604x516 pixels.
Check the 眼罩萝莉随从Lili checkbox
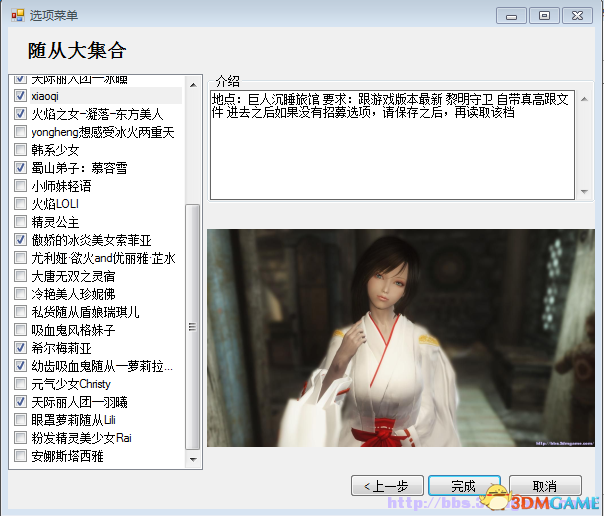(20, 419)
